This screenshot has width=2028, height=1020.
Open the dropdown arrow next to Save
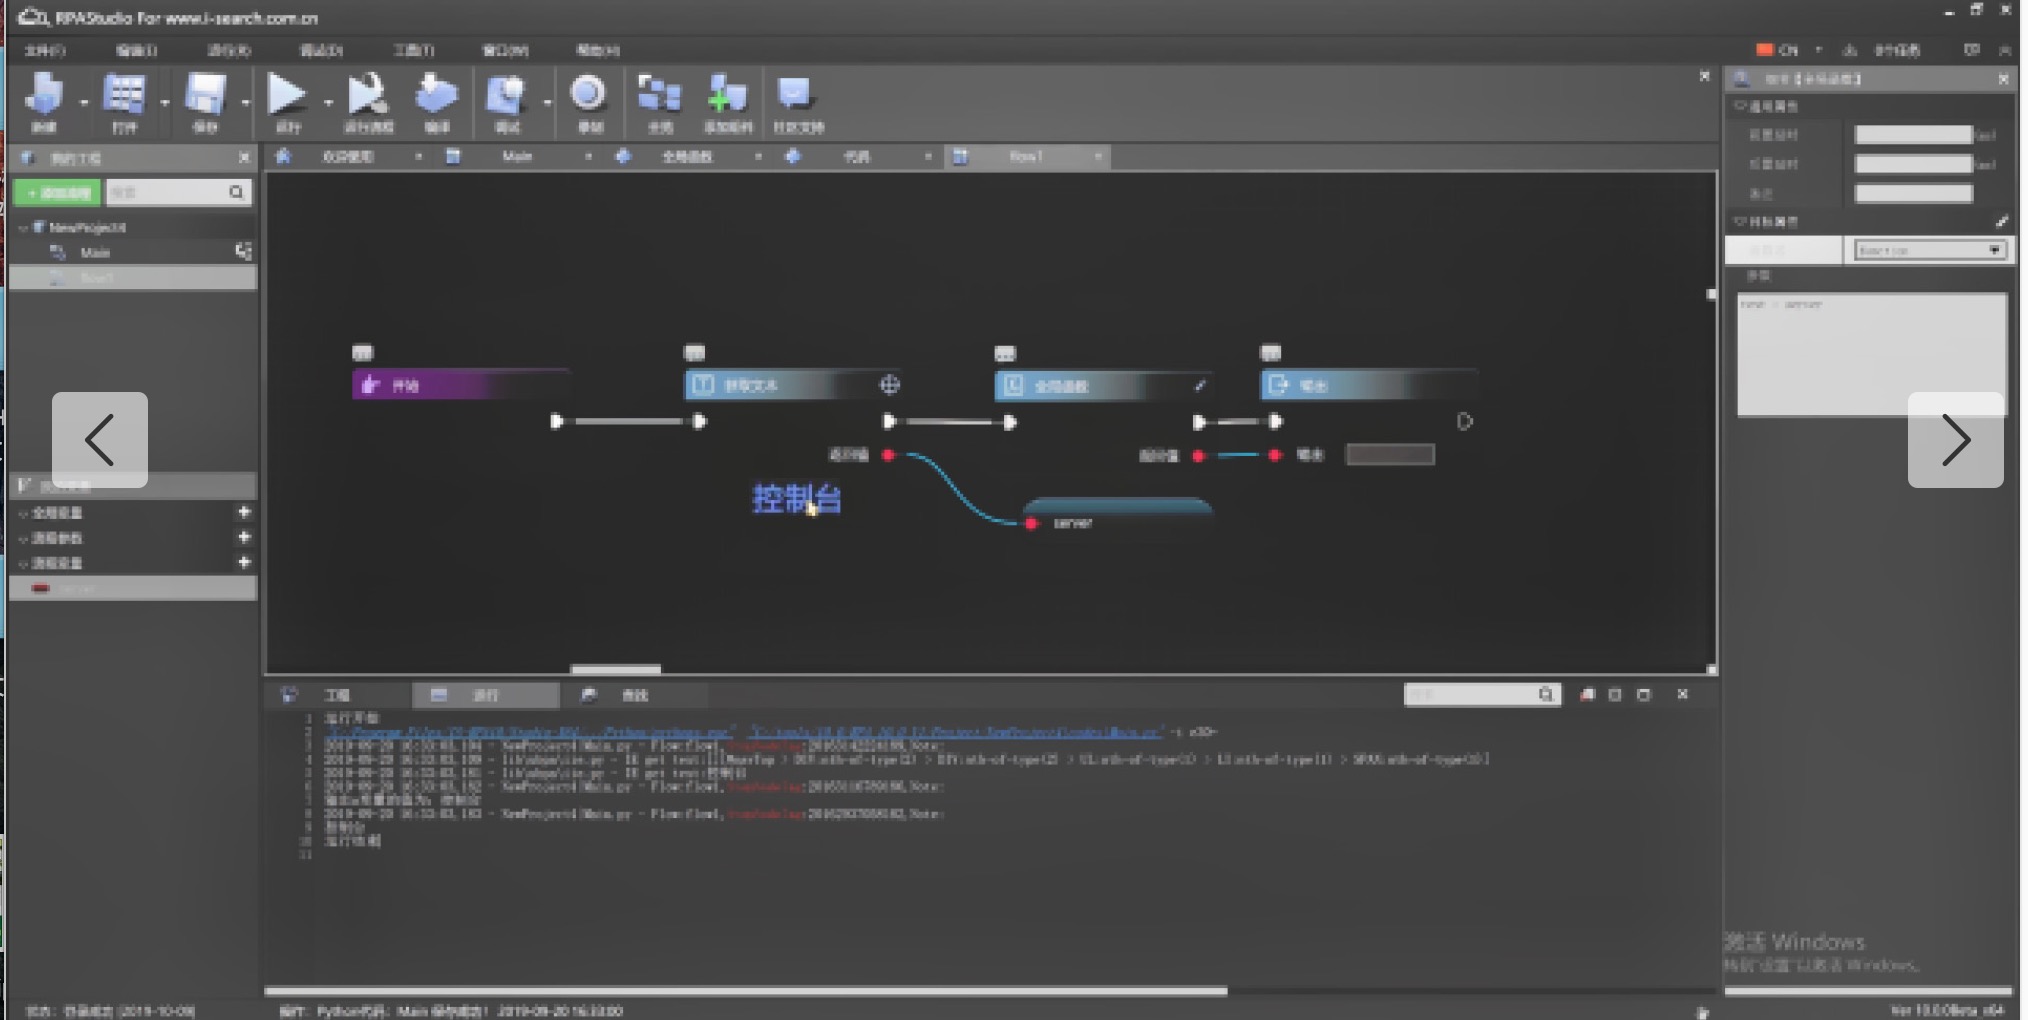pos(244,102)
